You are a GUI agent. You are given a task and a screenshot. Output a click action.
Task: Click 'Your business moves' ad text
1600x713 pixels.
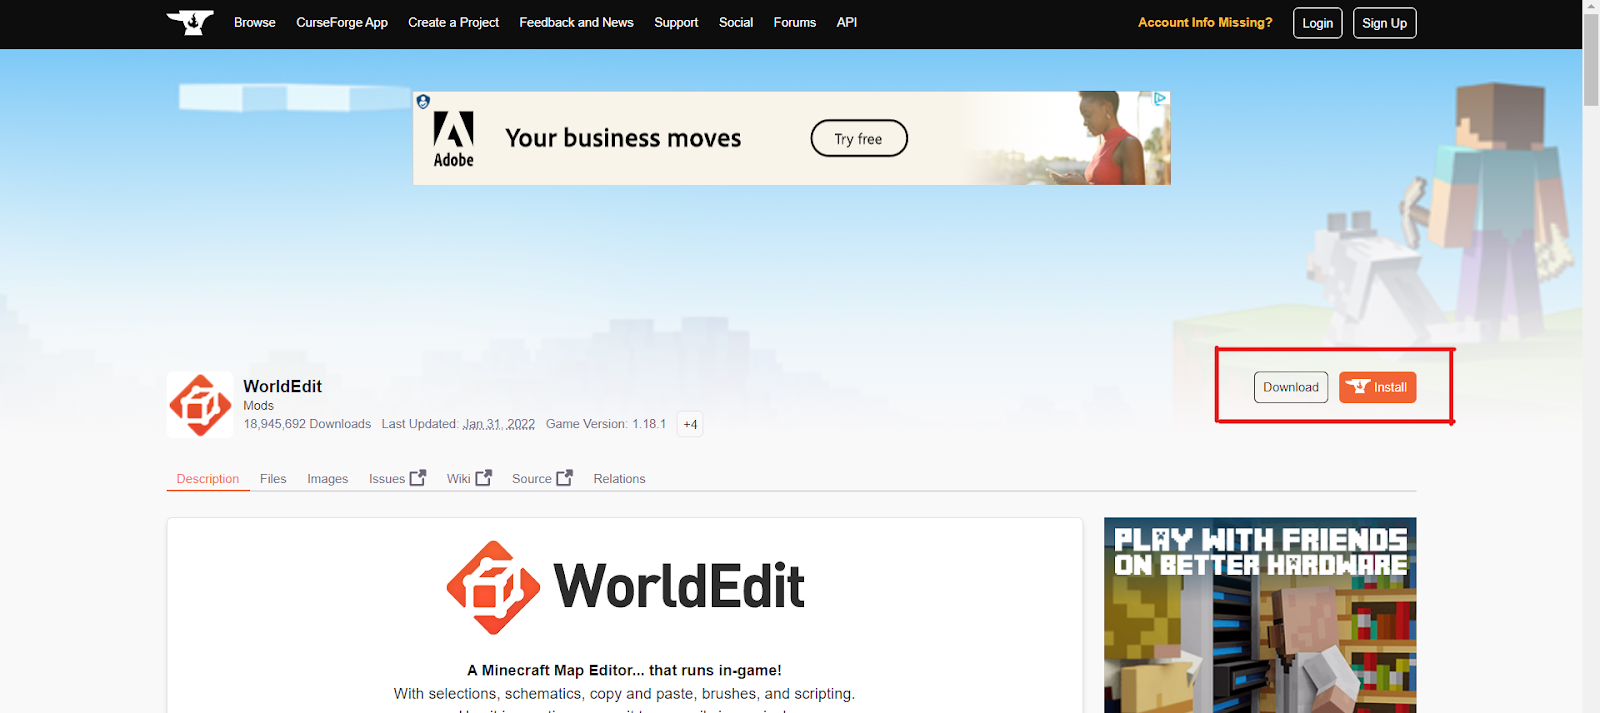(x=623, y=138)
